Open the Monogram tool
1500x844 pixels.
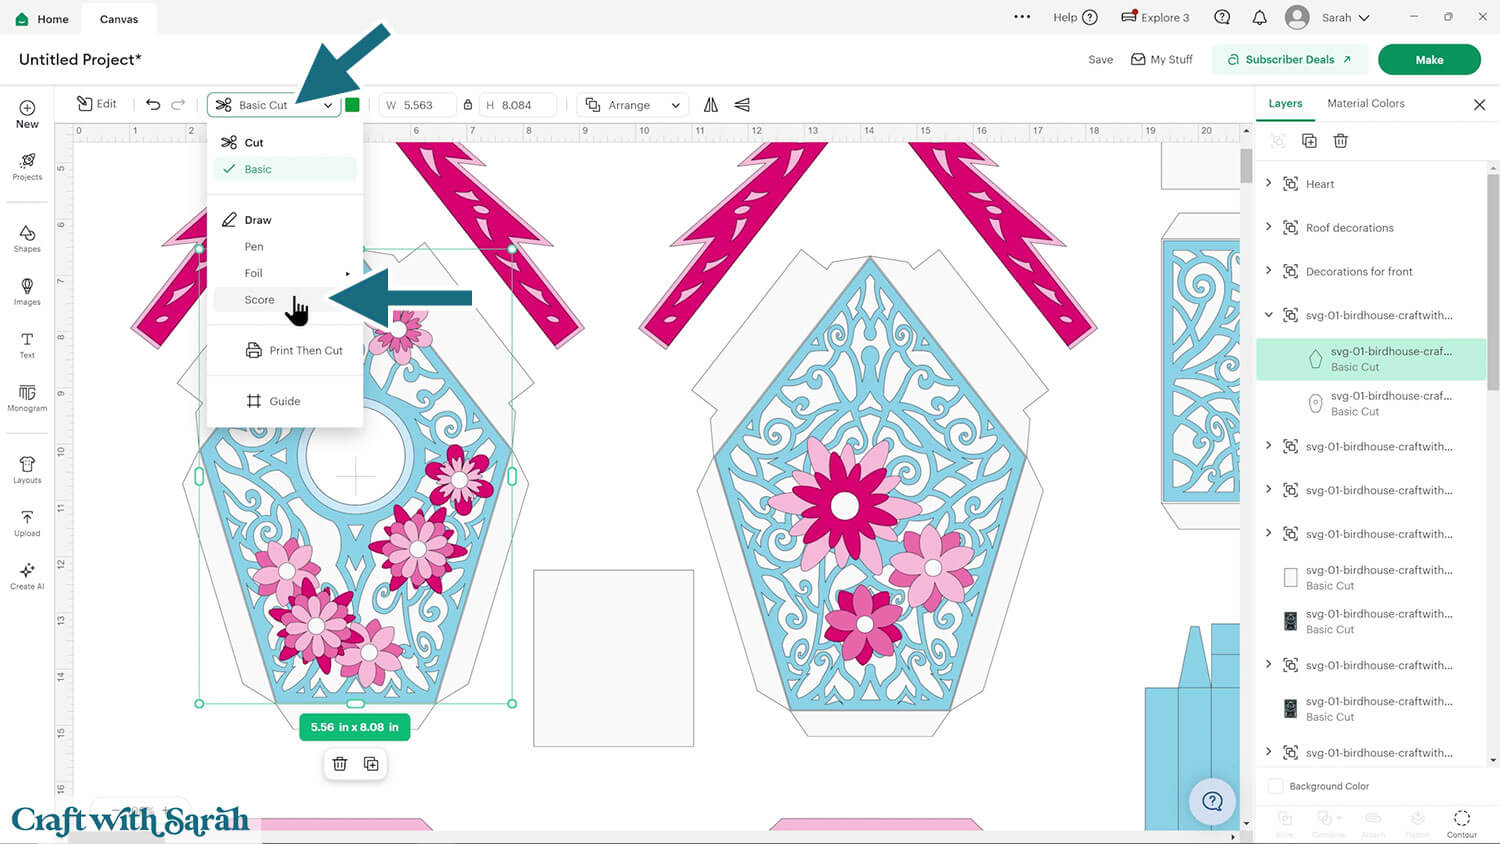(x=27, y=398)
